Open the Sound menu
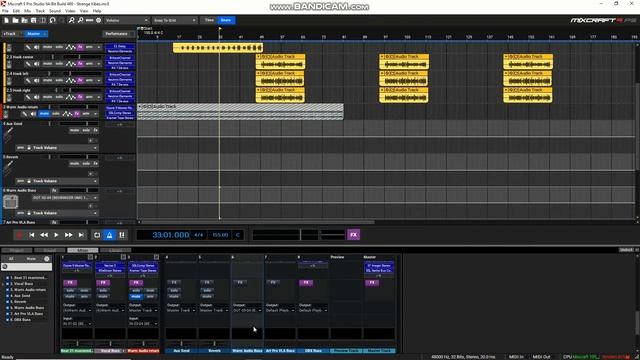 [x=55, y=11]
